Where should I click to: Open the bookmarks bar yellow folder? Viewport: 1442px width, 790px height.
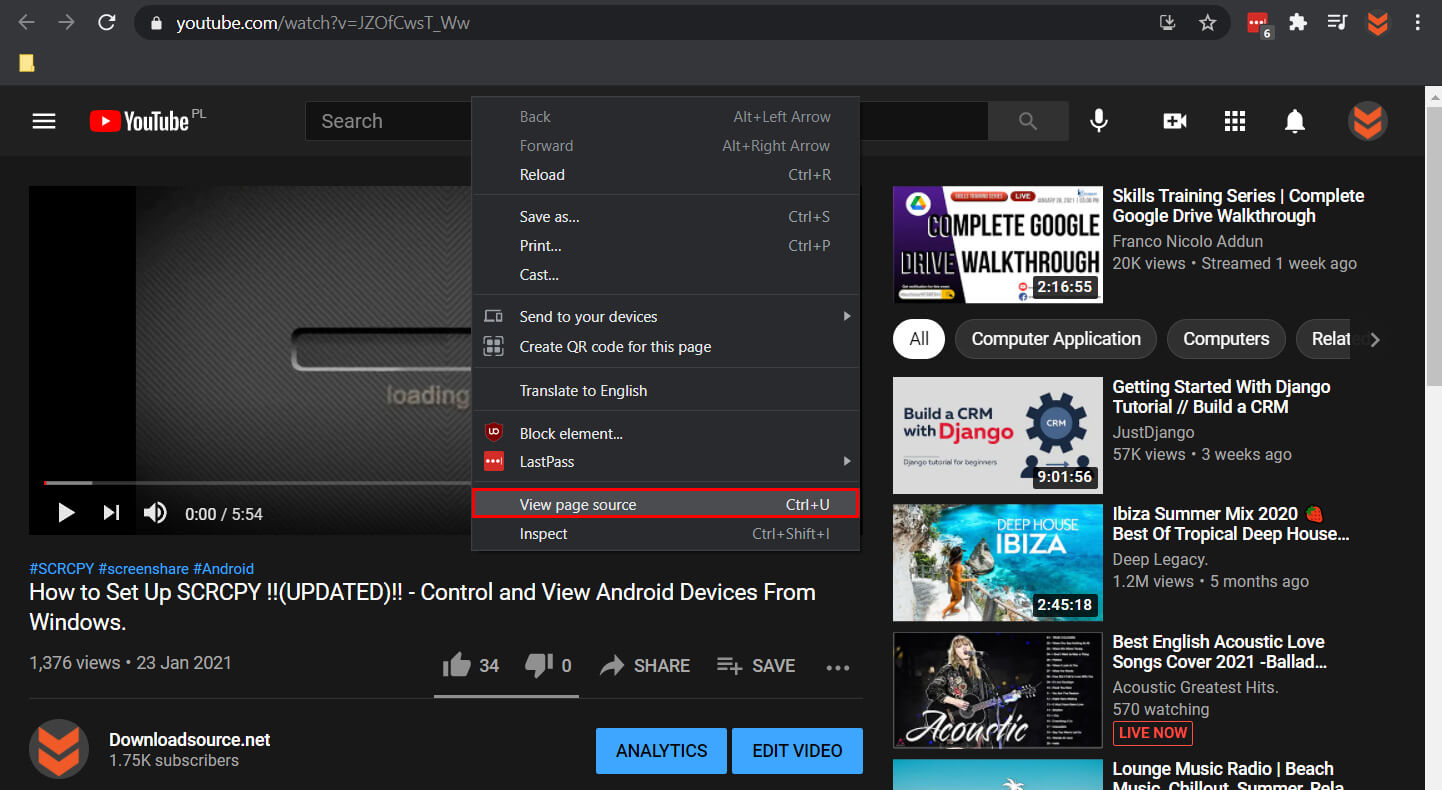pyautogui.click(x=27, y=63)
